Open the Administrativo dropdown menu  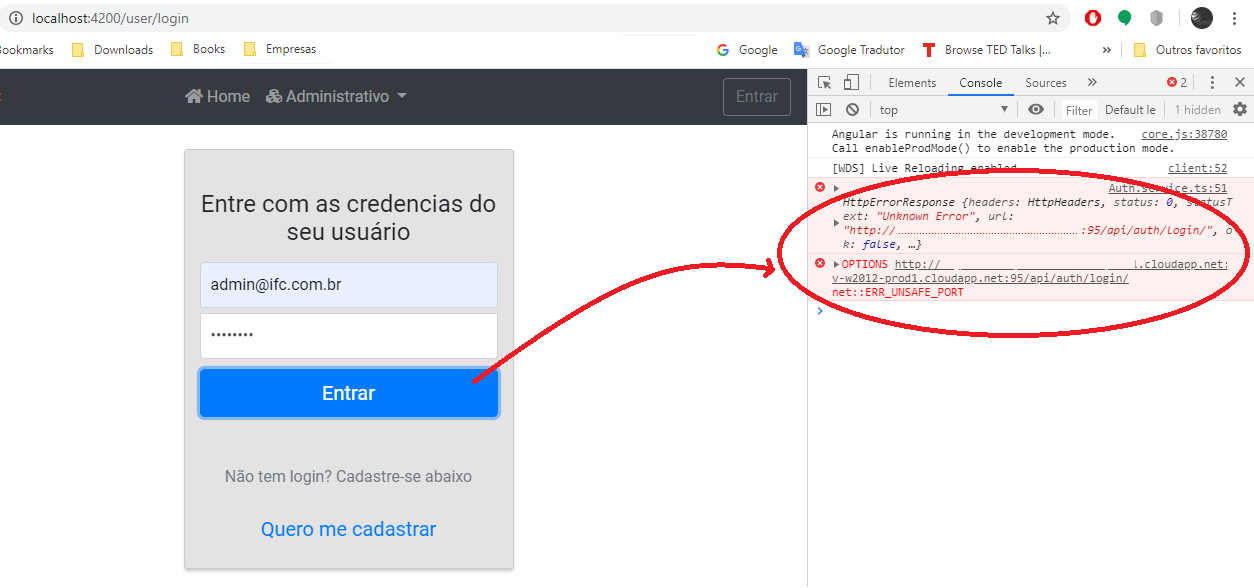(336, 96)
